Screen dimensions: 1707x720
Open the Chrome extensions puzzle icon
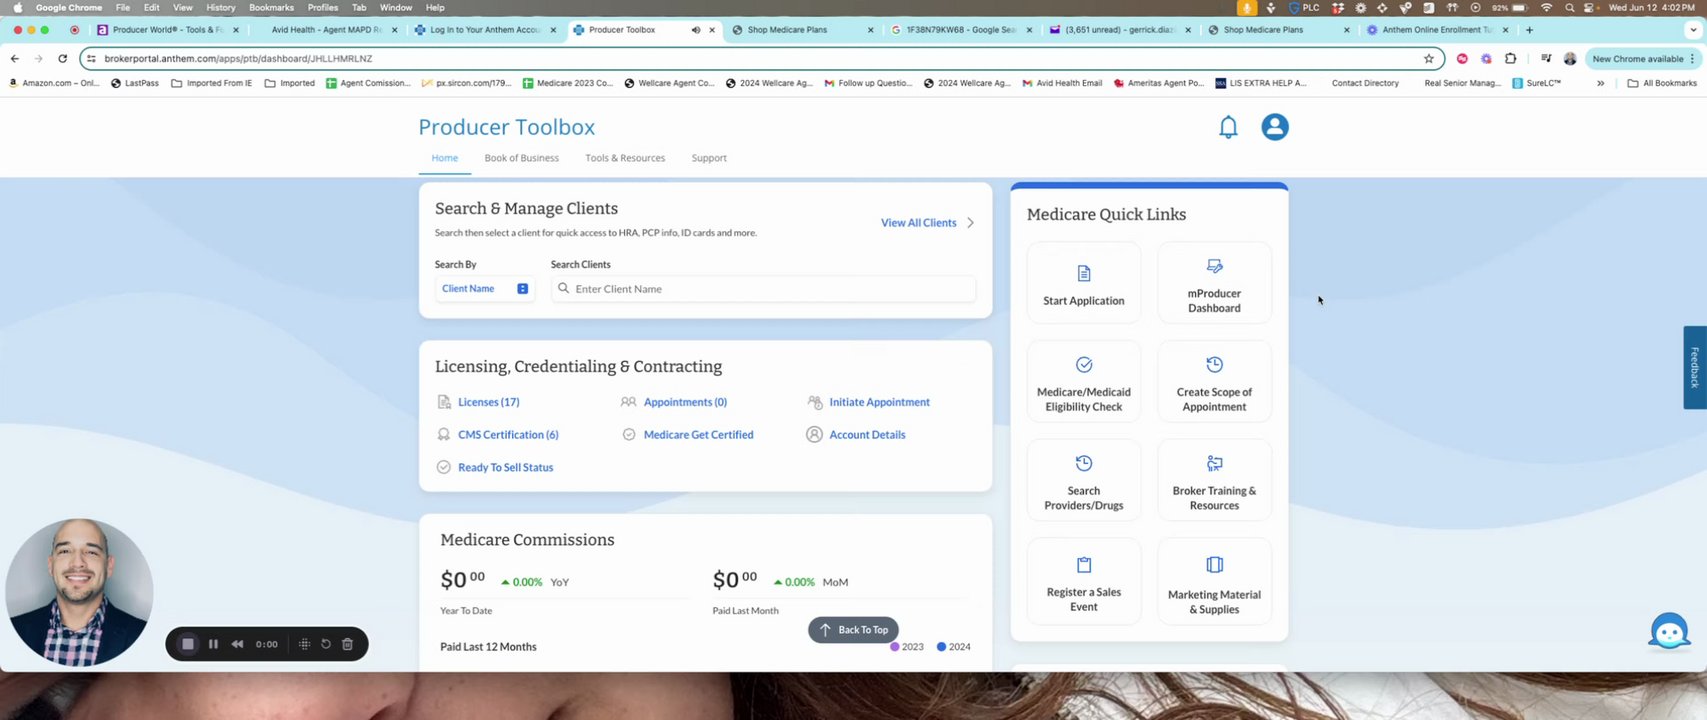(x=1511, y=59)
